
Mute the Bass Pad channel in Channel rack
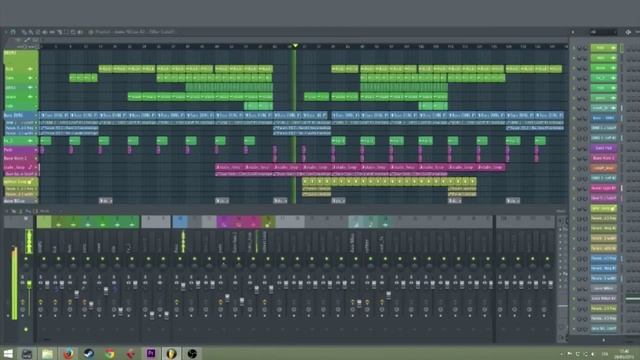(x=574, y=148)
